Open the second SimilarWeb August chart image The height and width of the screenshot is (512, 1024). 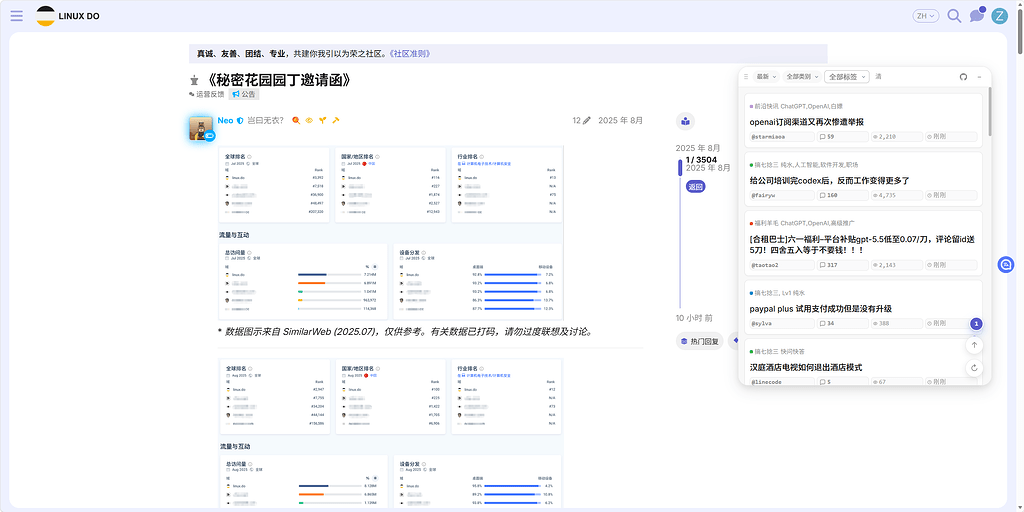391,434
